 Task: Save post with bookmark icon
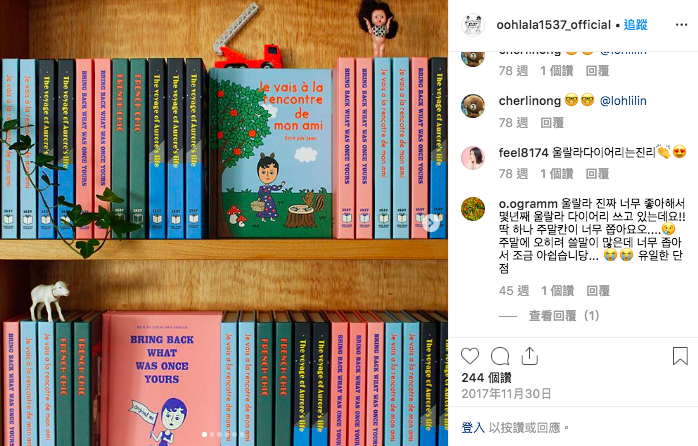pyautogui.click(x=680, y=356)
